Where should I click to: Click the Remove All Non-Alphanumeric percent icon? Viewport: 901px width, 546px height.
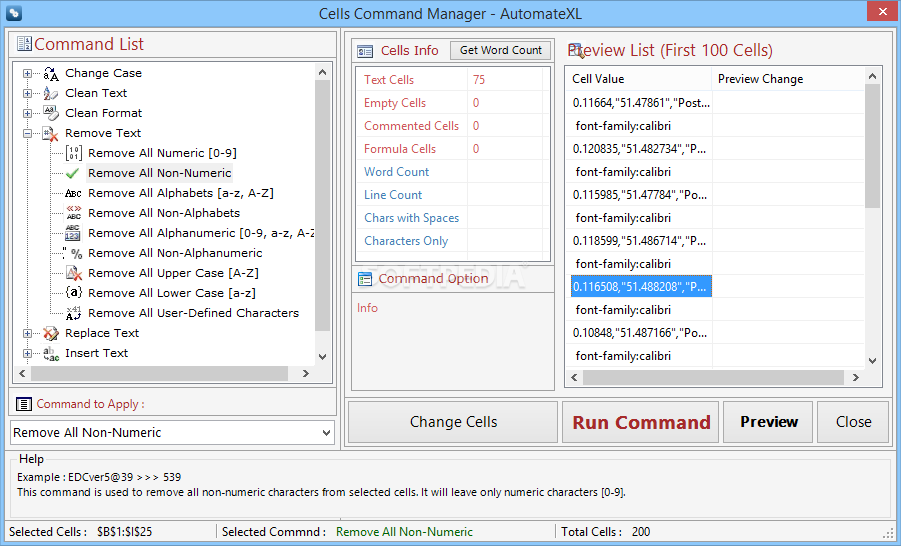pyautogui.click(x=74, y=253)
